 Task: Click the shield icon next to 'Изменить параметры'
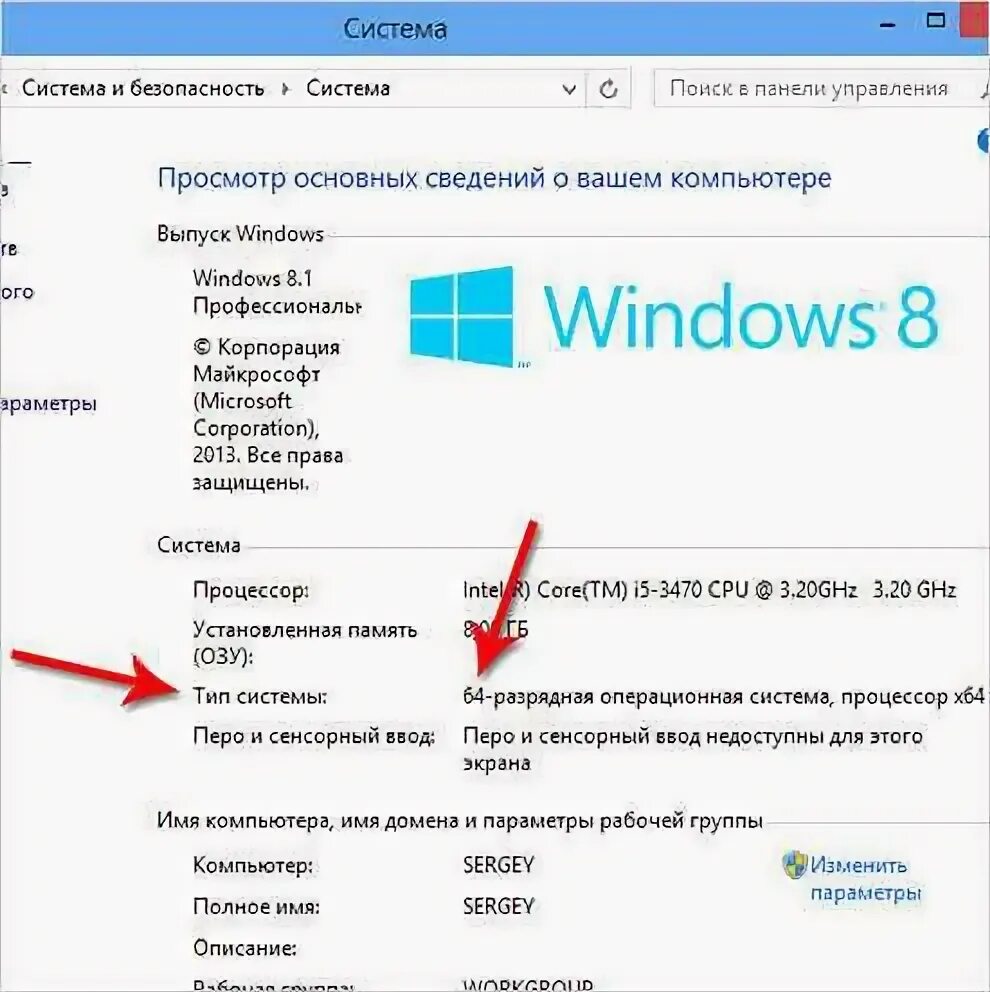coord(795,865)
